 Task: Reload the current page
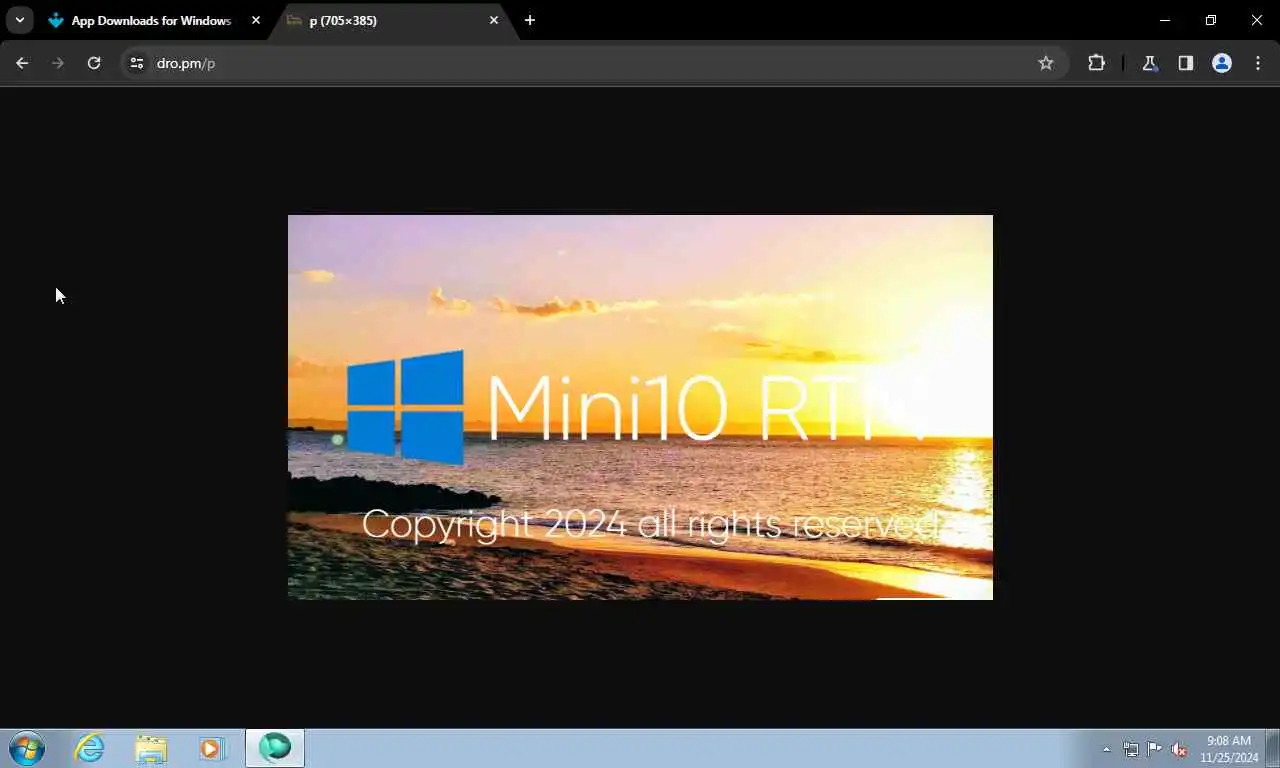(94, 63)
